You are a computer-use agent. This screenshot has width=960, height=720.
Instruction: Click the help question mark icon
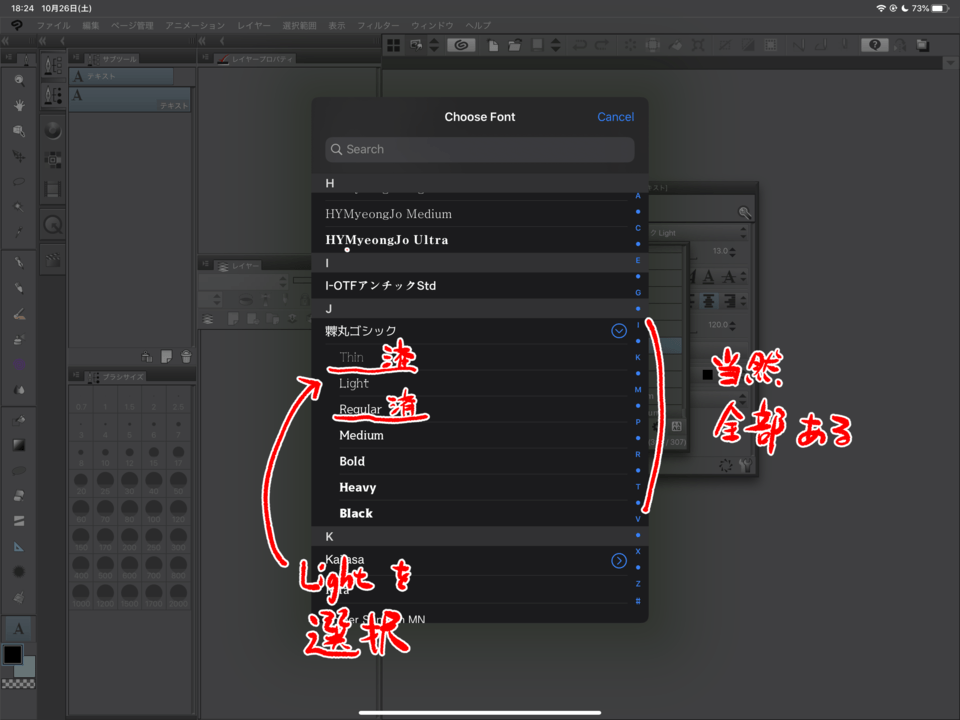(x=875, y=45)
